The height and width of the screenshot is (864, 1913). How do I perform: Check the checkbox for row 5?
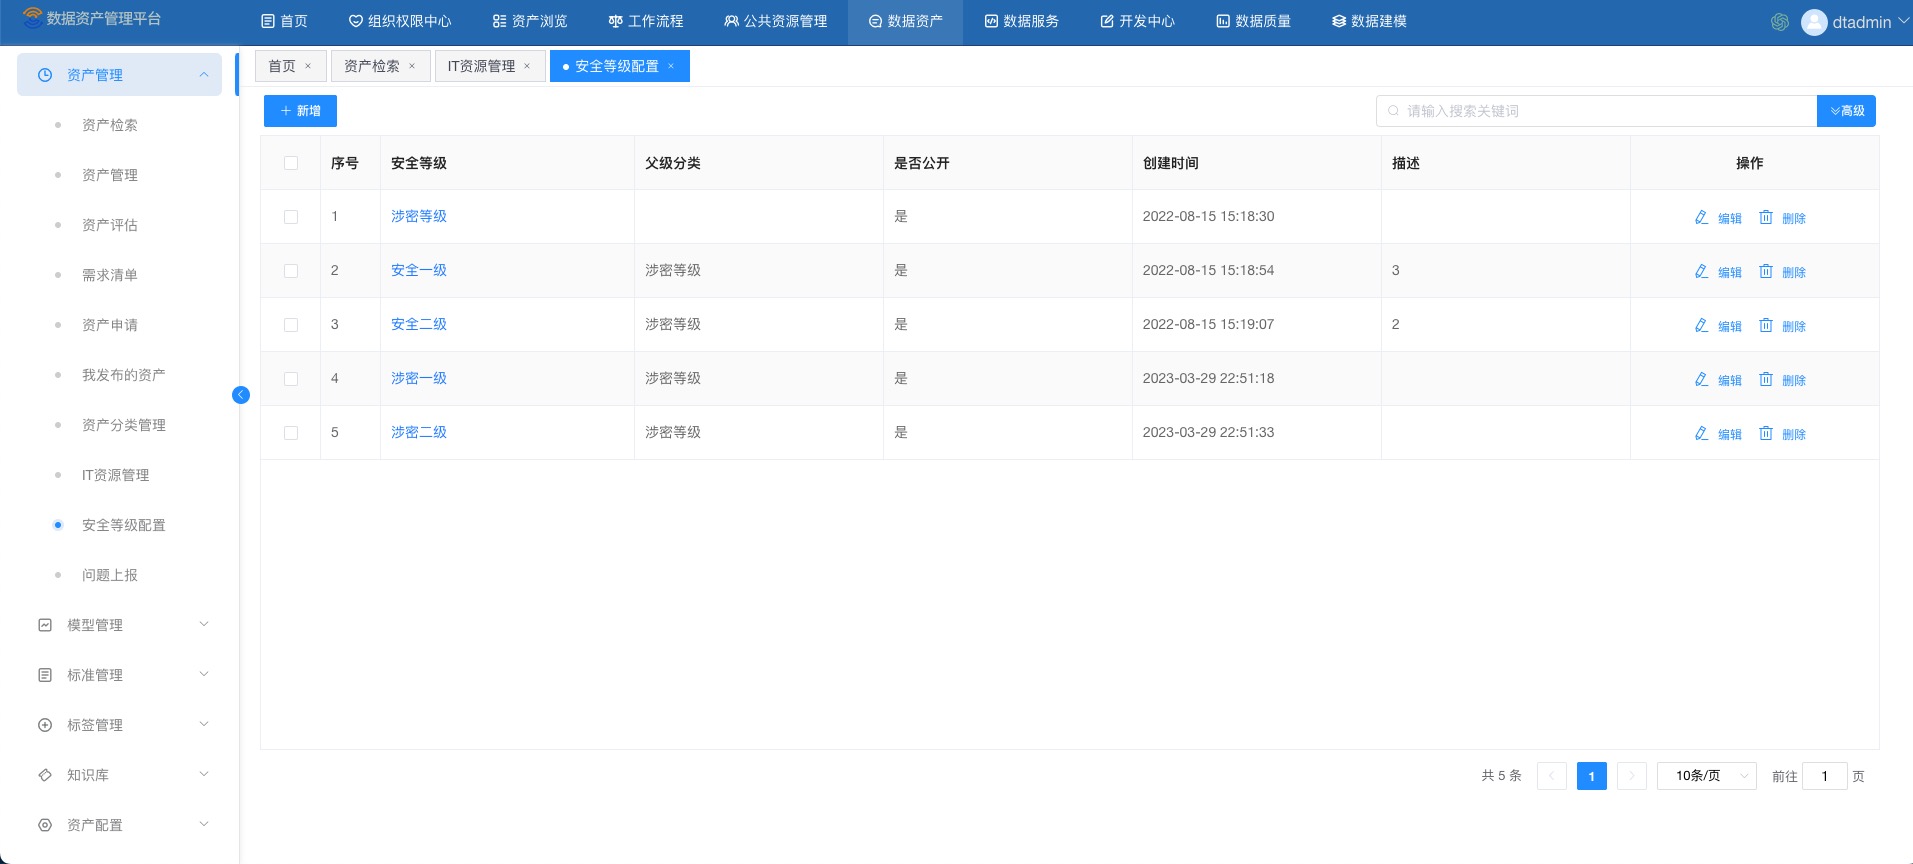[x=291, y=433]
